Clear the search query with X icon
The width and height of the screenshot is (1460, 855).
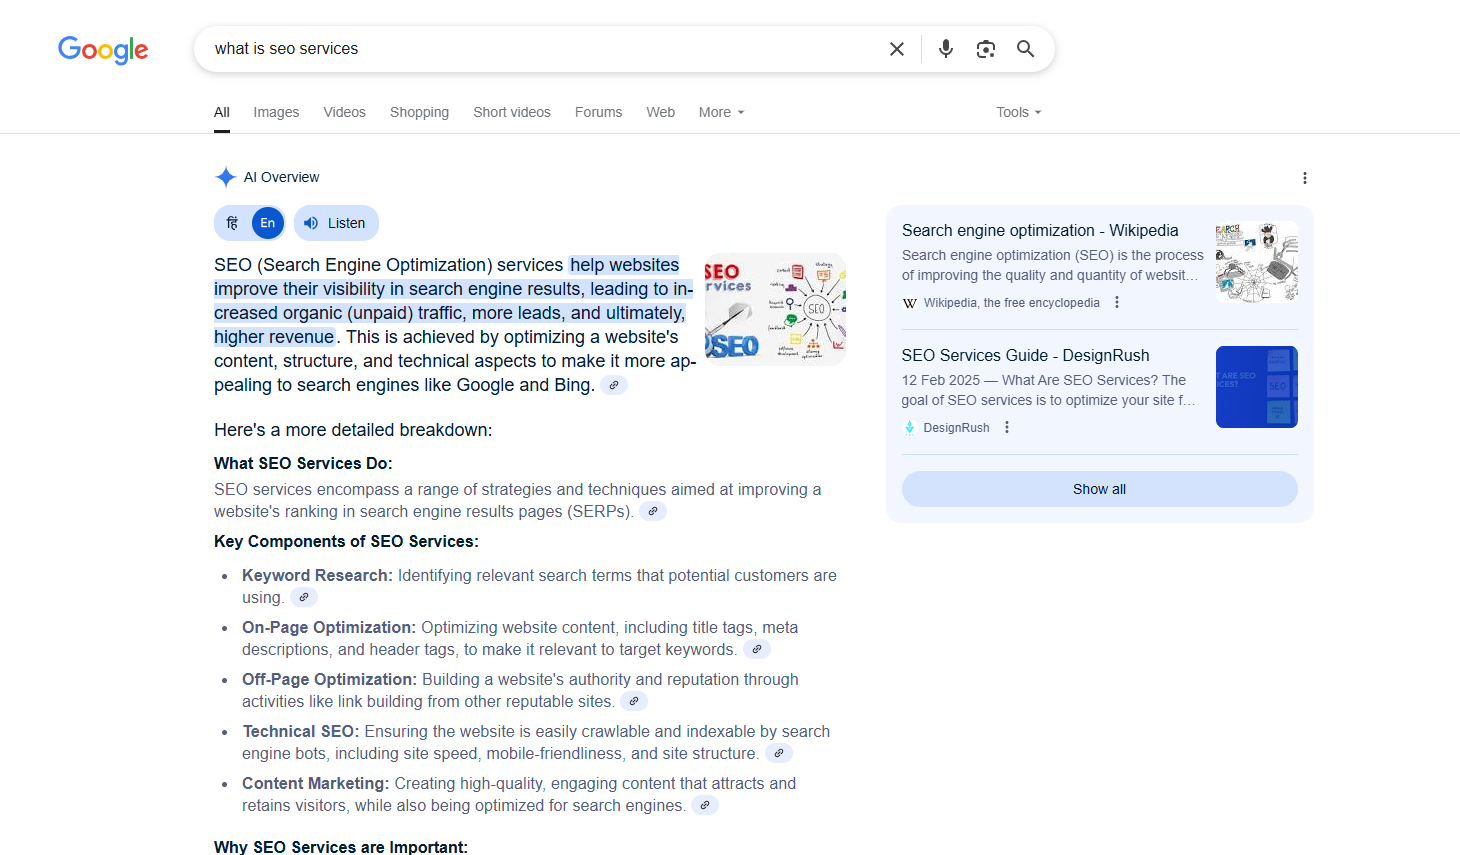pyautogui.click(x=897, y=49)
